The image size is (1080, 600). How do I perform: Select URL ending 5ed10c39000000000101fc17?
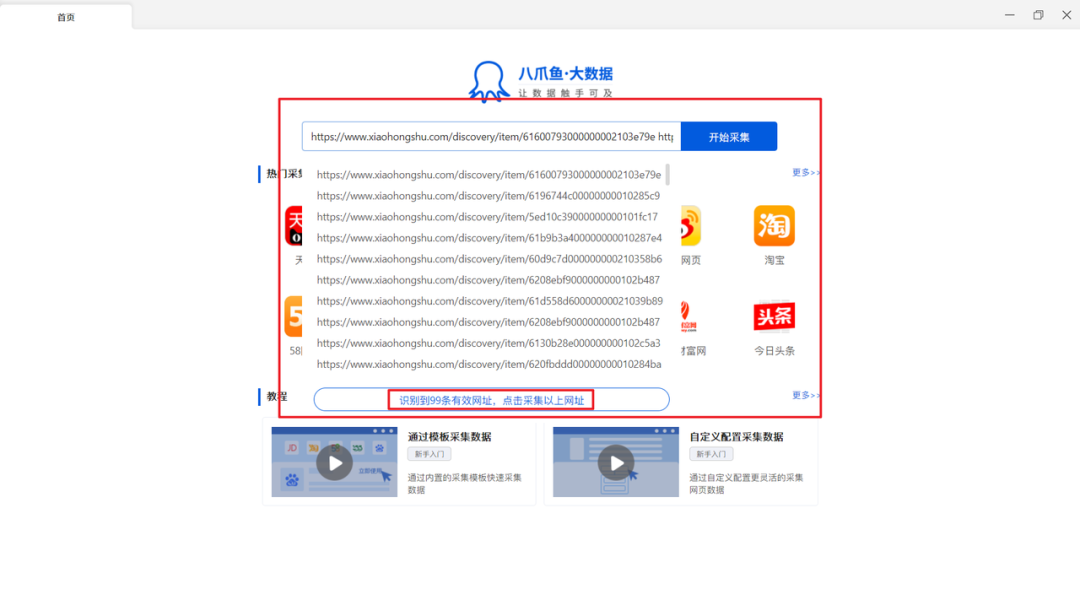pos(487,217)
